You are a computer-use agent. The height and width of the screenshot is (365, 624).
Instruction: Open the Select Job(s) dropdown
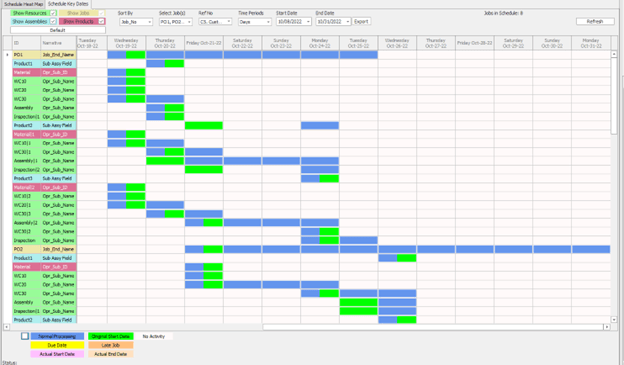[x=189, y=22]
